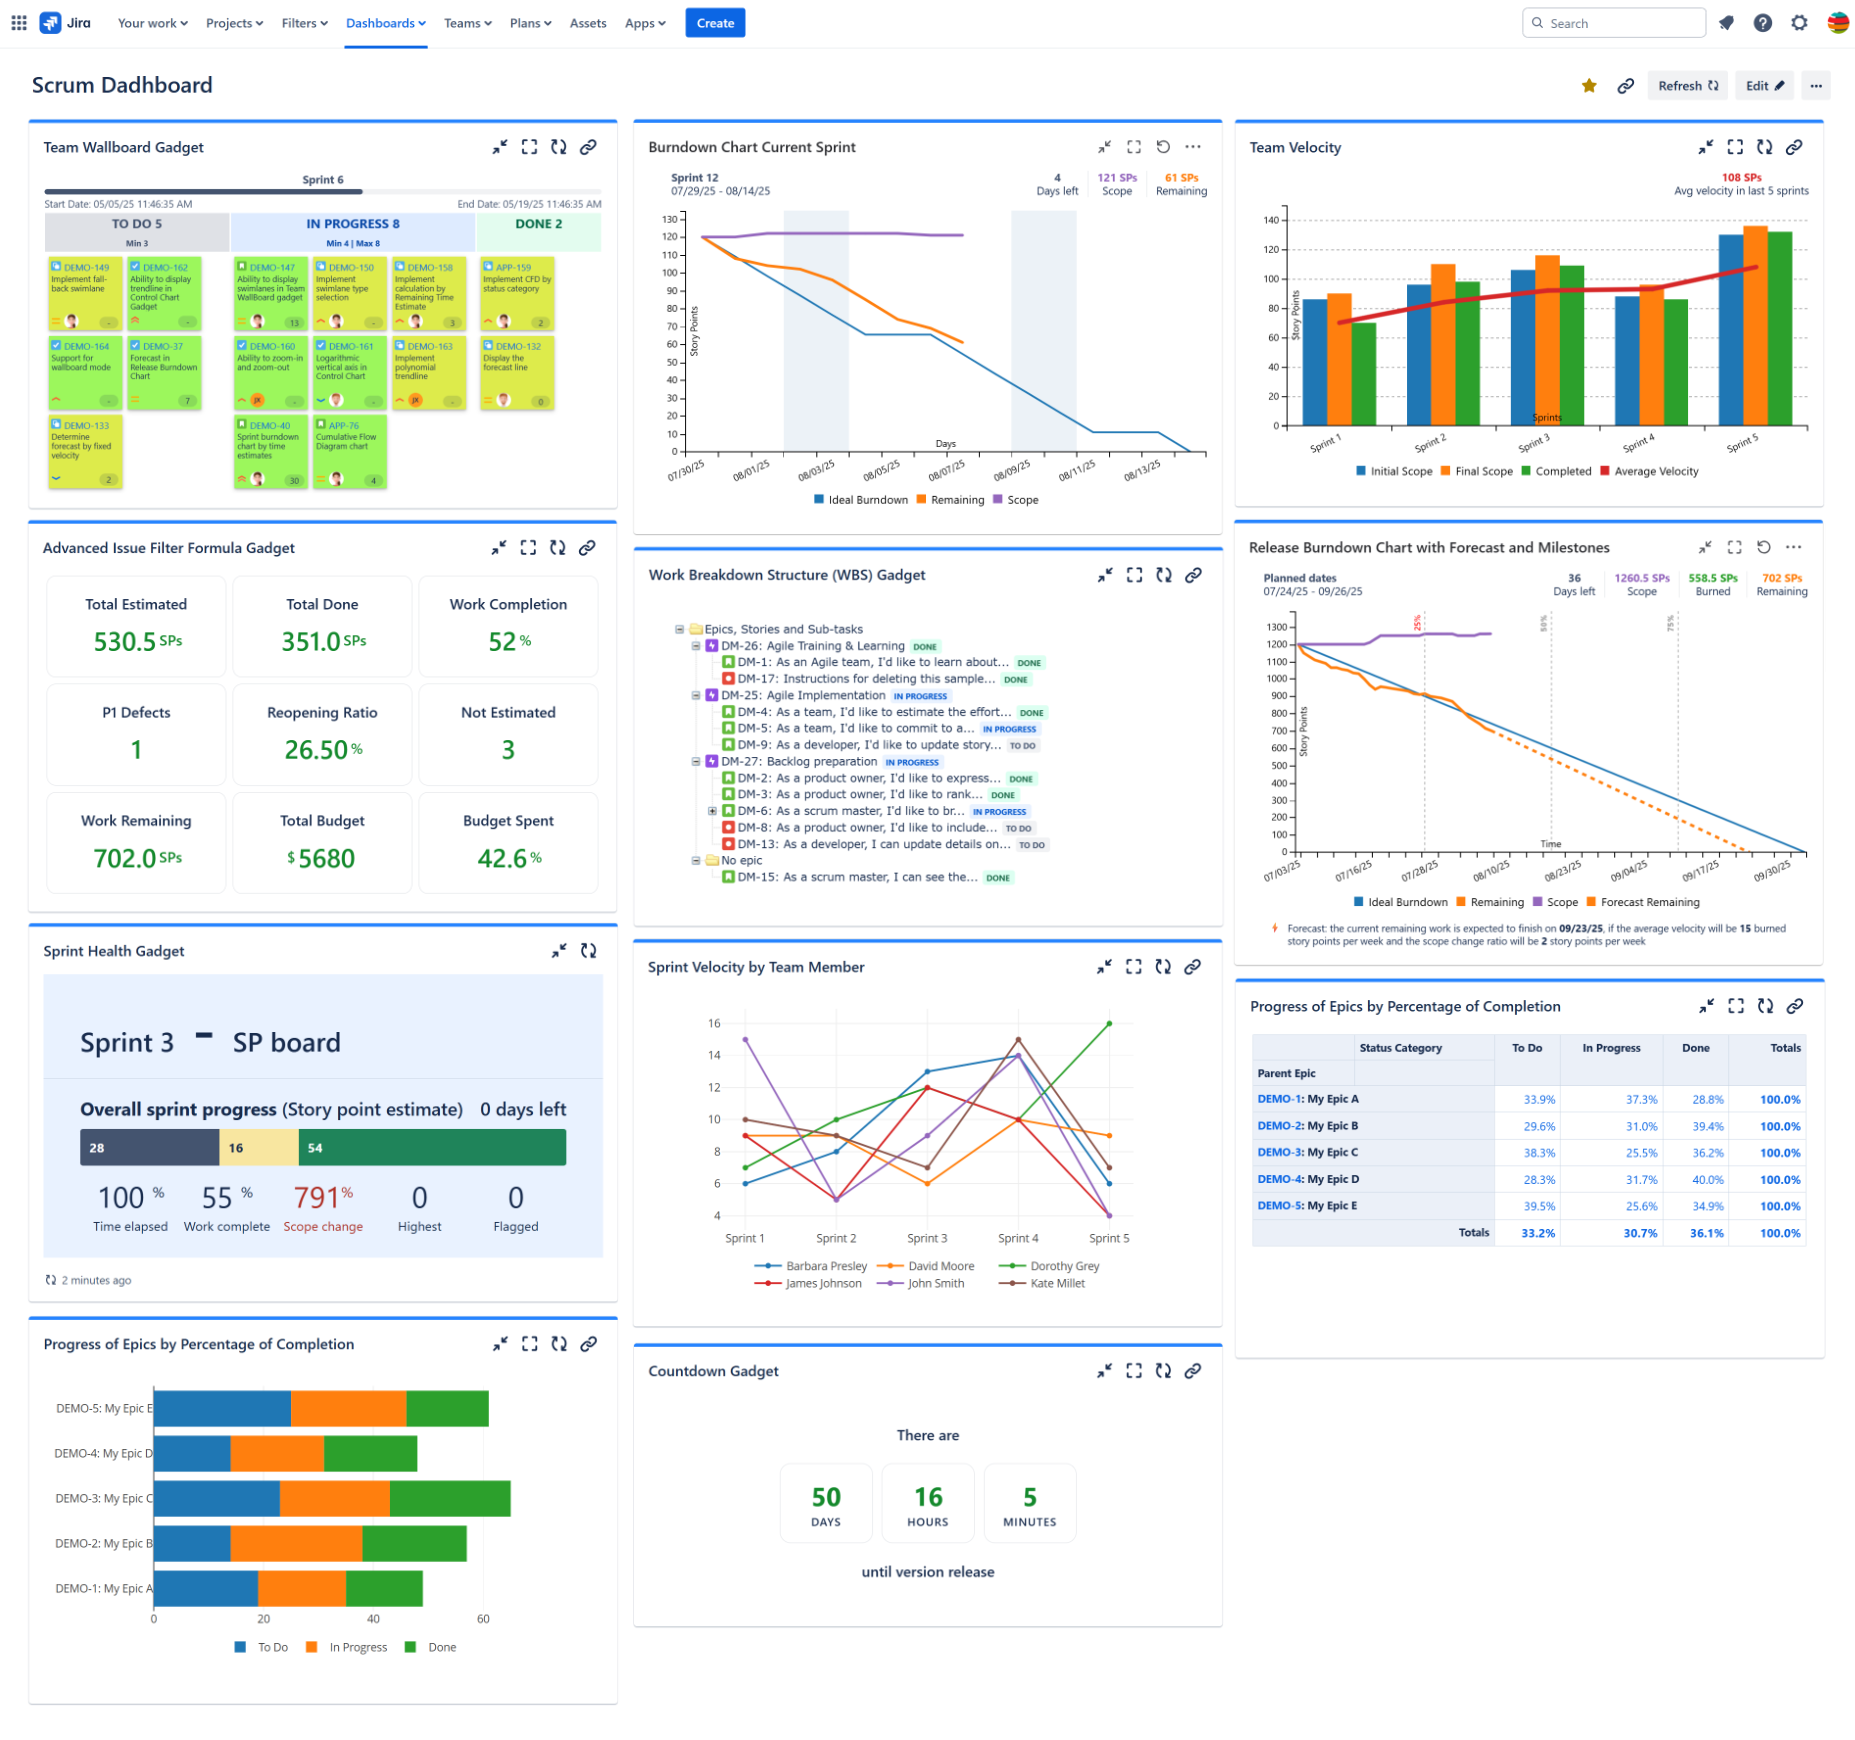Copy link to the Team Velocity gadget

point(1795,147)
